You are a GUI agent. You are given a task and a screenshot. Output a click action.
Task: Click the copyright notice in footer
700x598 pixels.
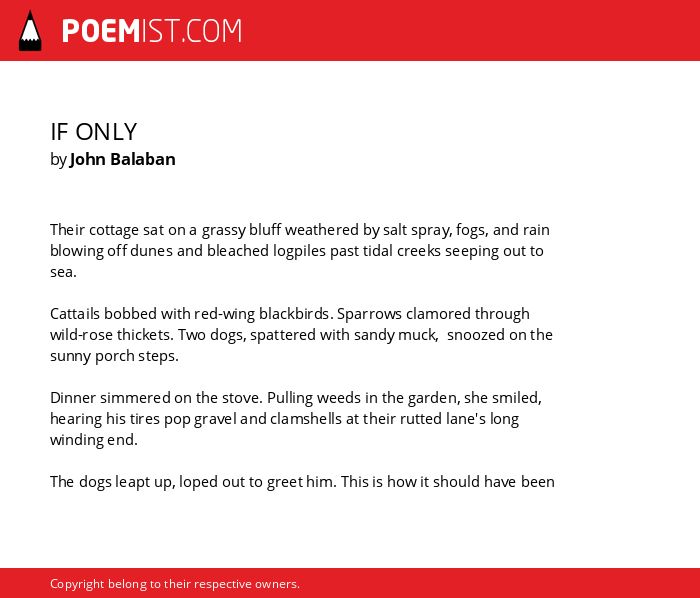click(x=175, y=584)
